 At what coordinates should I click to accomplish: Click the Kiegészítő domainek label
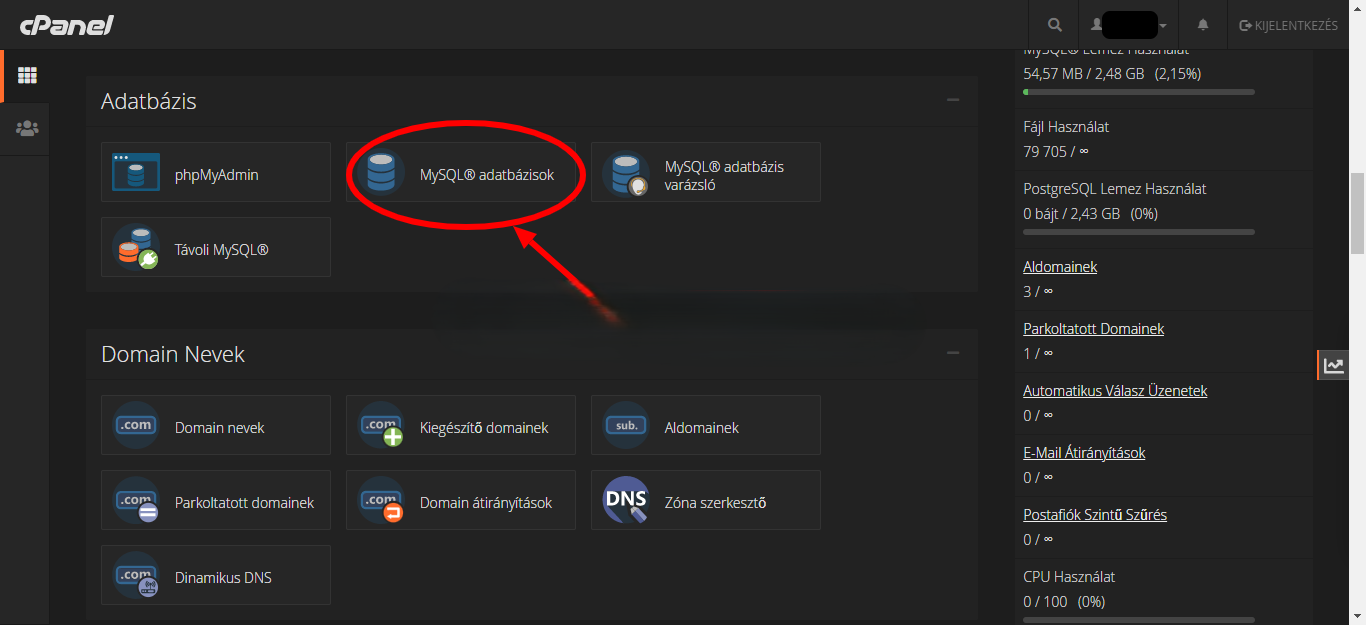[x=484, y=428]
